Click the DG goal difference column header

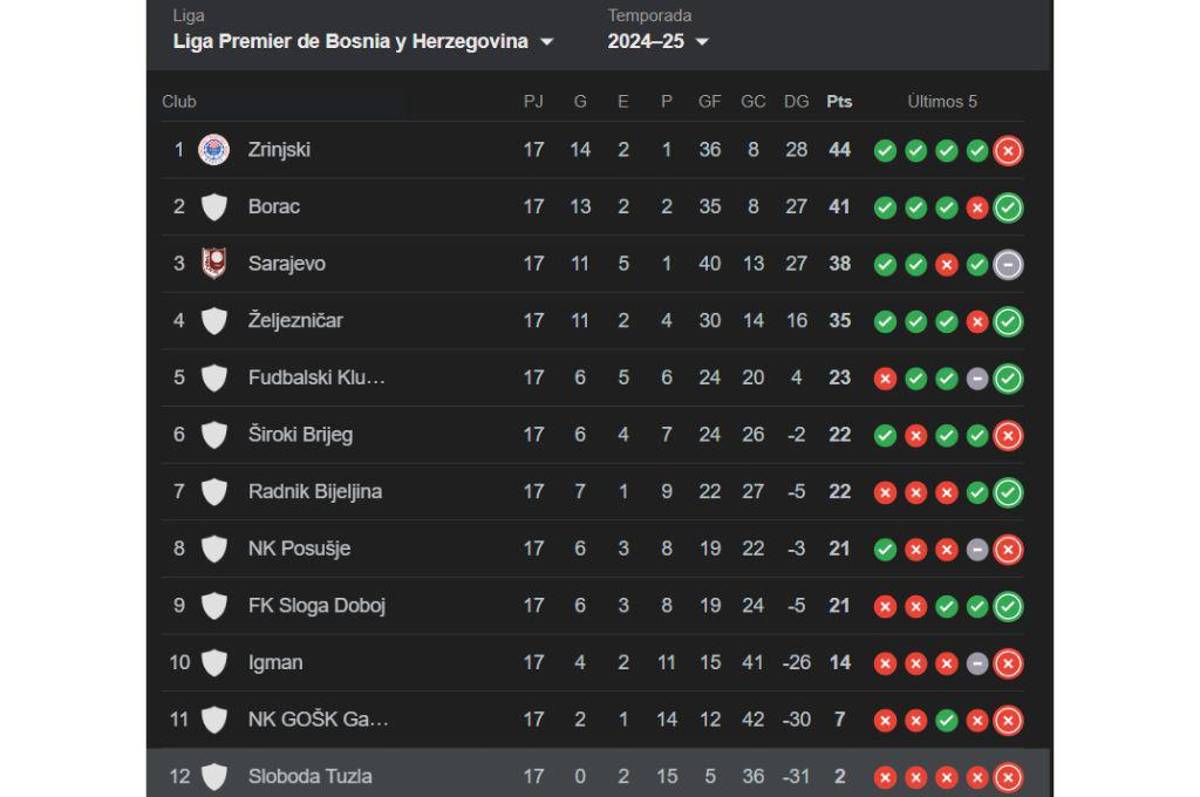[x=796, y=102]
